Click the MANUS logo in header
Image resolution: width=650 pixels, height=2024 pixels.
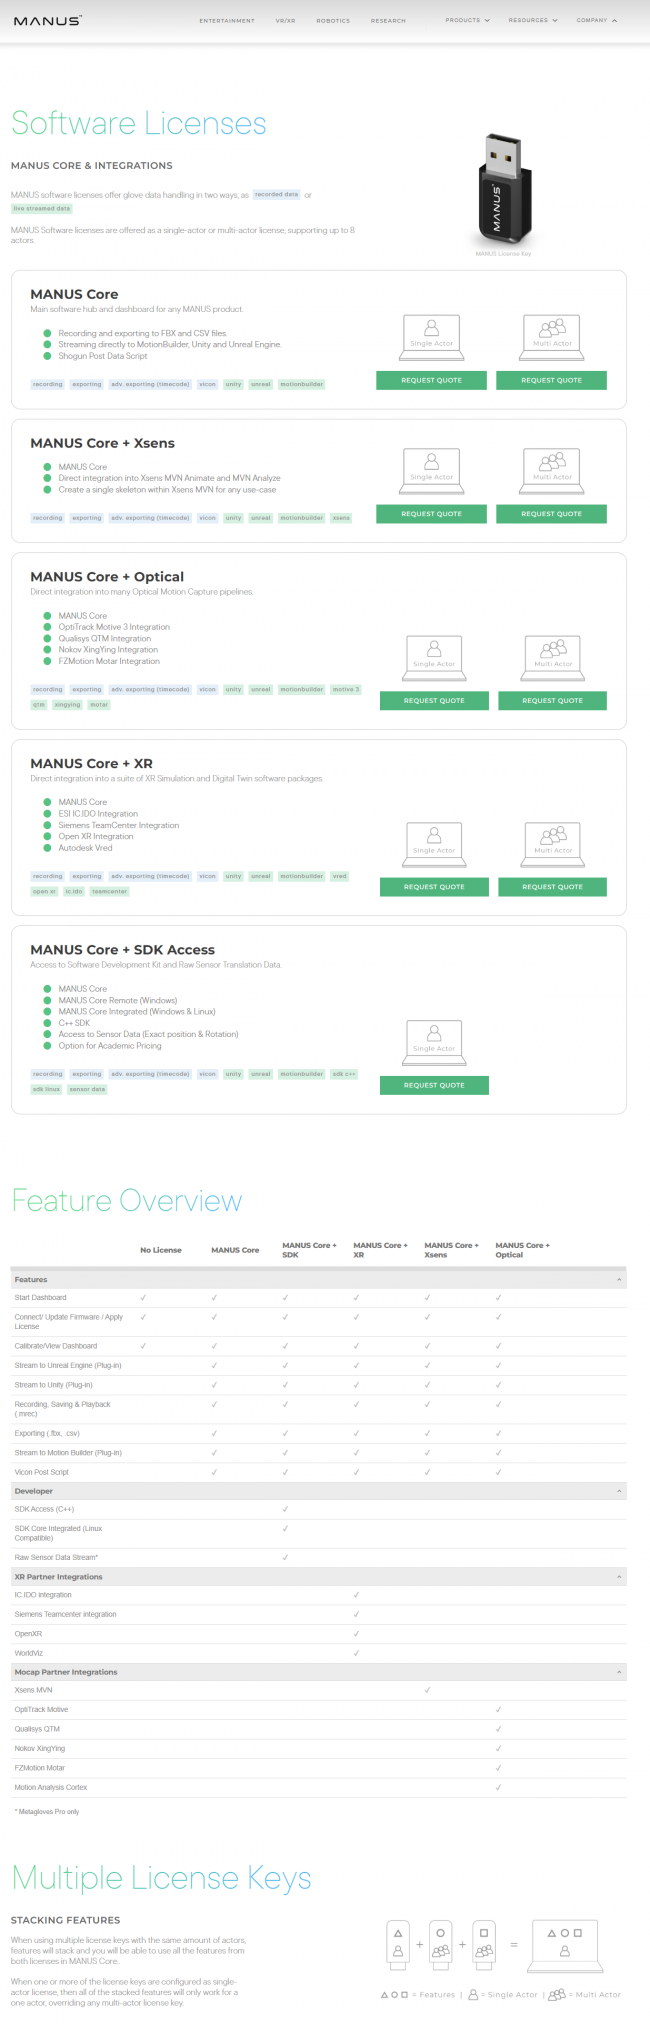pyautogui.click(x=48, y=20)
